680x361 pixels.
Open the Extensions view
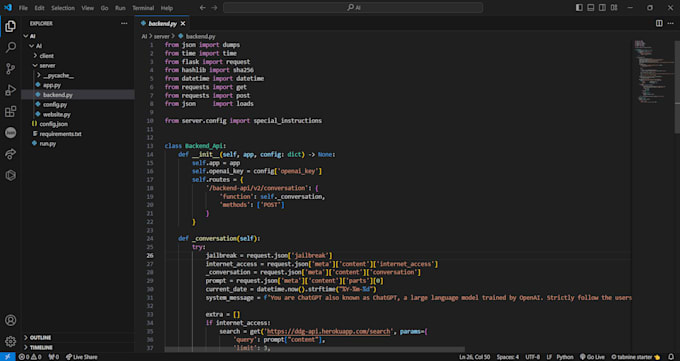click(10, 111)
